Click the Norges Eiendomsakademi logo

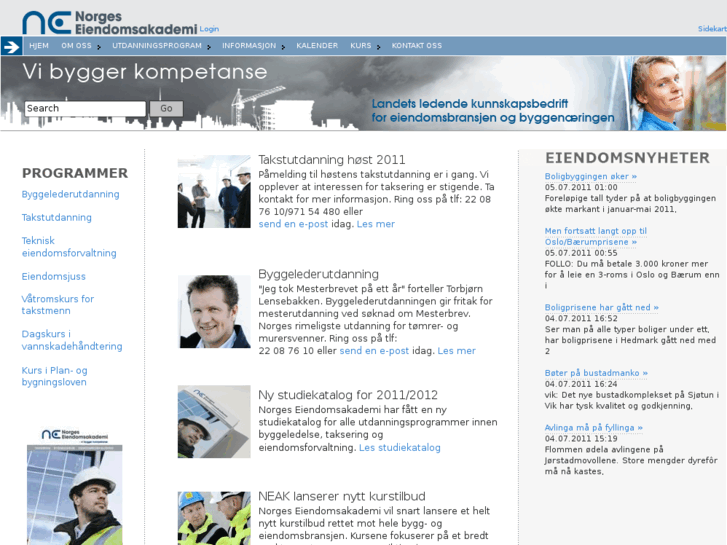tap(109, 23)
